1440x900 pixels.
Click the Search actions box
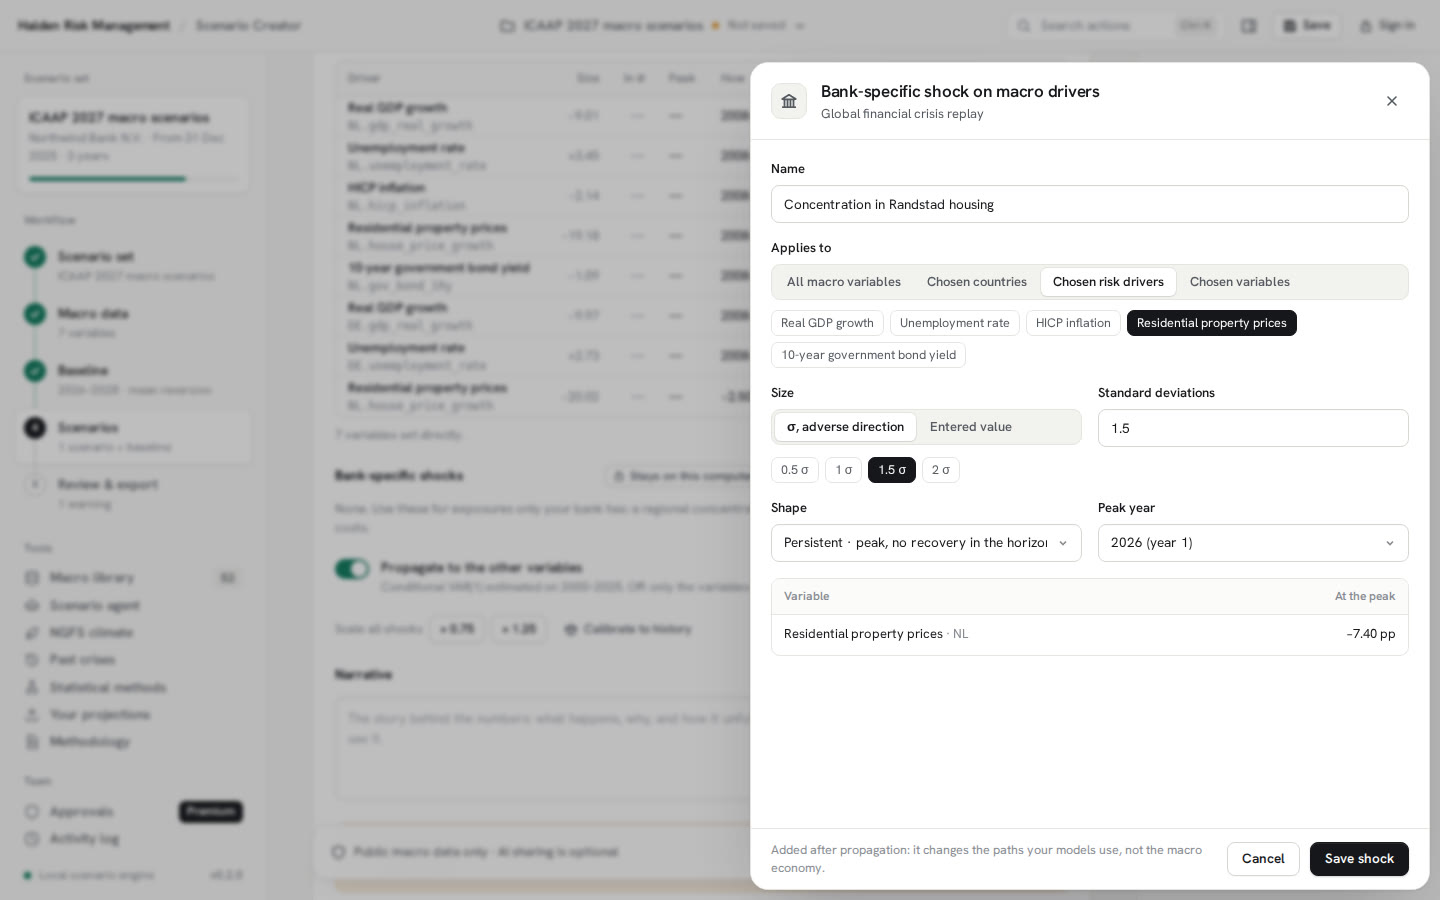coord(1114,26)
